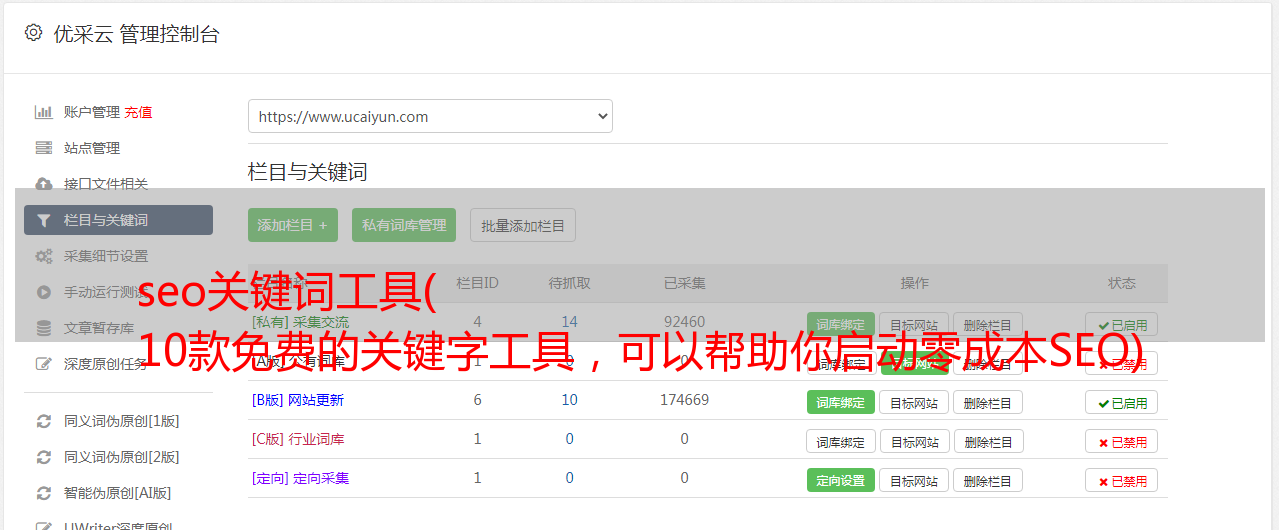The image size is (1279, 530).
Task: Click the edit icon for 深度原创任务
Action: [43, 364]
